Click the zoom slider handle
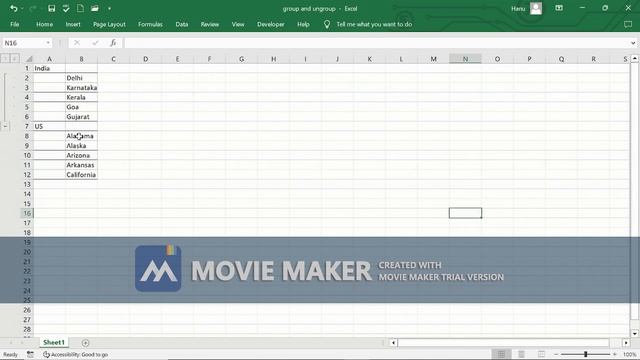Image resolution: width=640 pixels, height=360 pixels. tap(586, 354)
